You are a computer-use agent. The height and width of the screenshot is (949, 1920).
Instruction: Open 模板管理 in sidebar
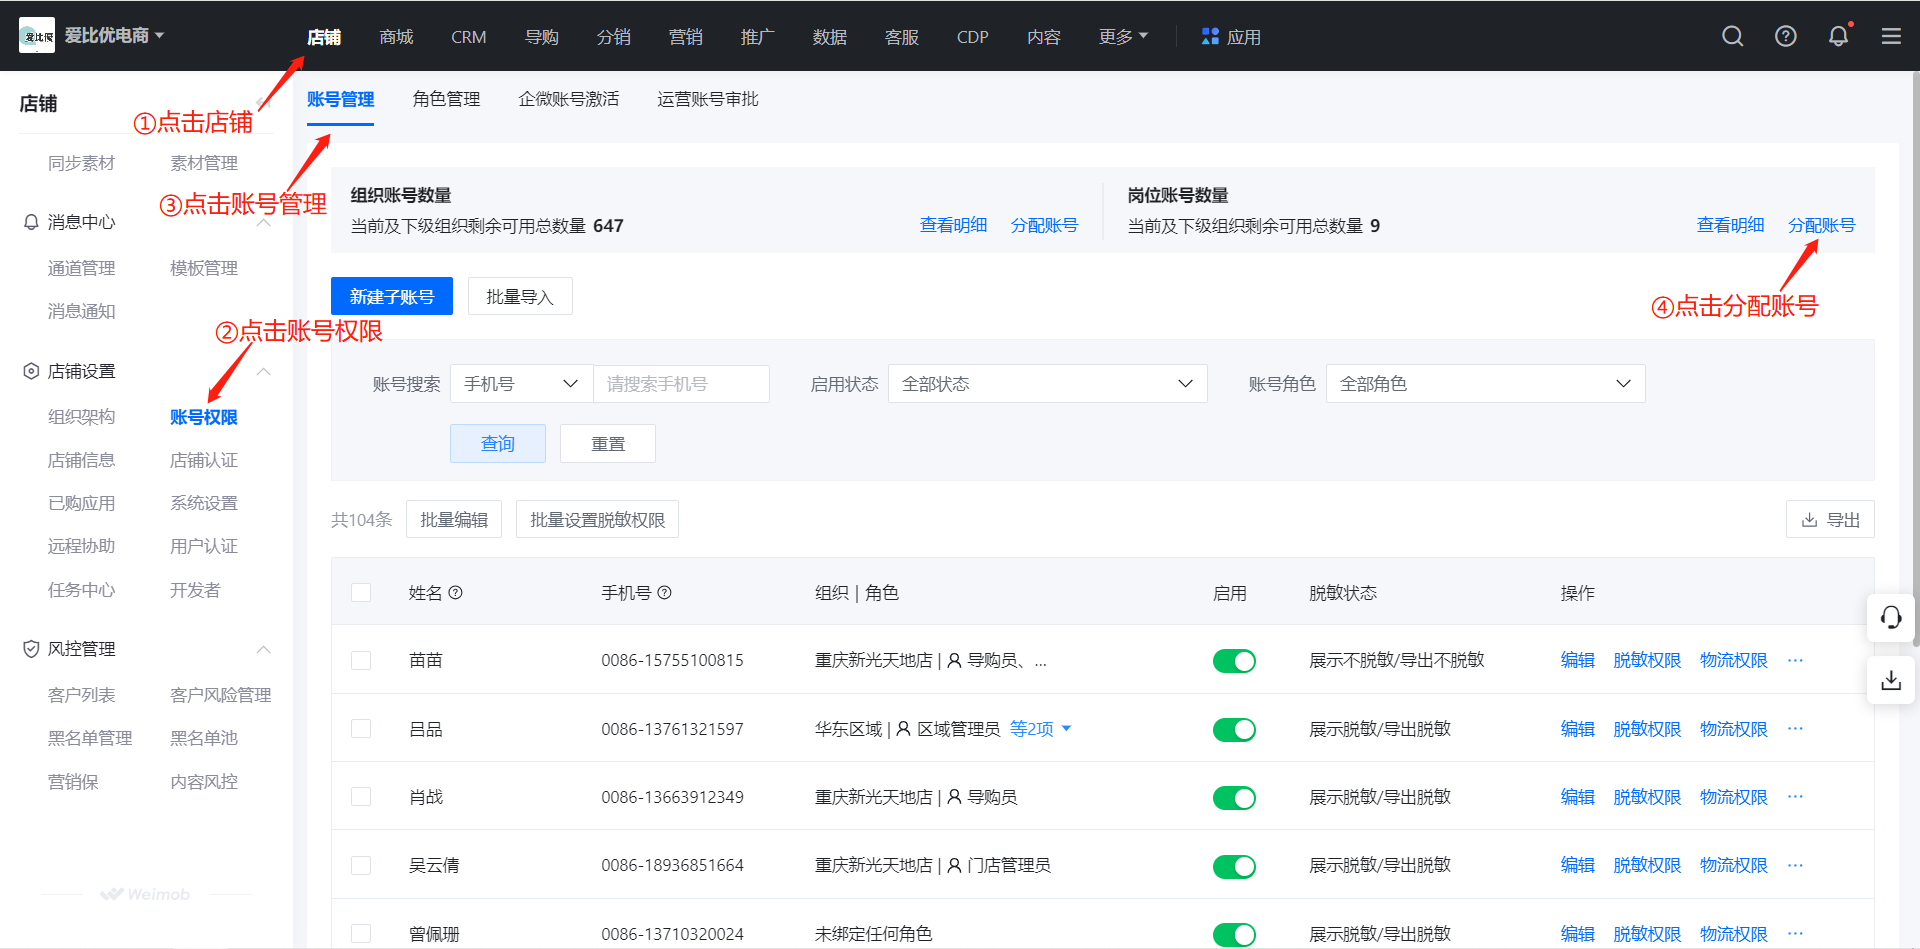(x=204, y=268)
